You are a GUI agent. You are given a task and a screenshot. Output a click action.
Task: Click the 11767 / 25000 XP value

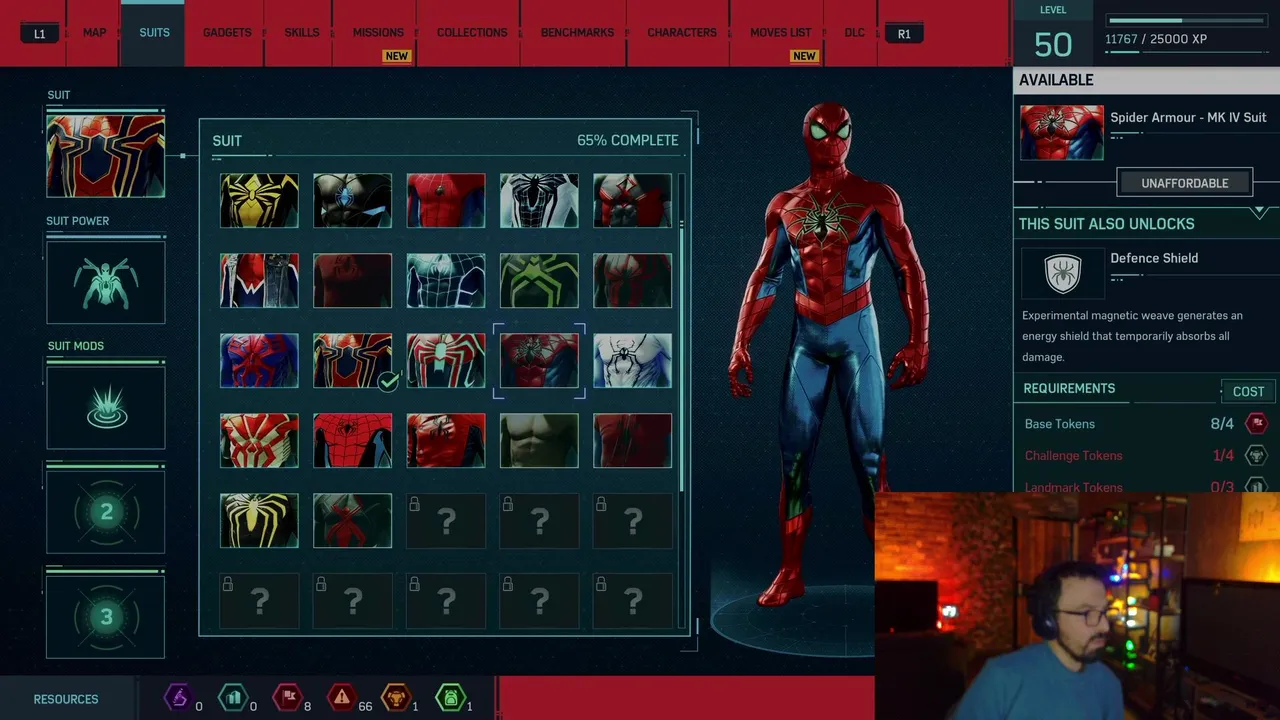coord(1156,39)
